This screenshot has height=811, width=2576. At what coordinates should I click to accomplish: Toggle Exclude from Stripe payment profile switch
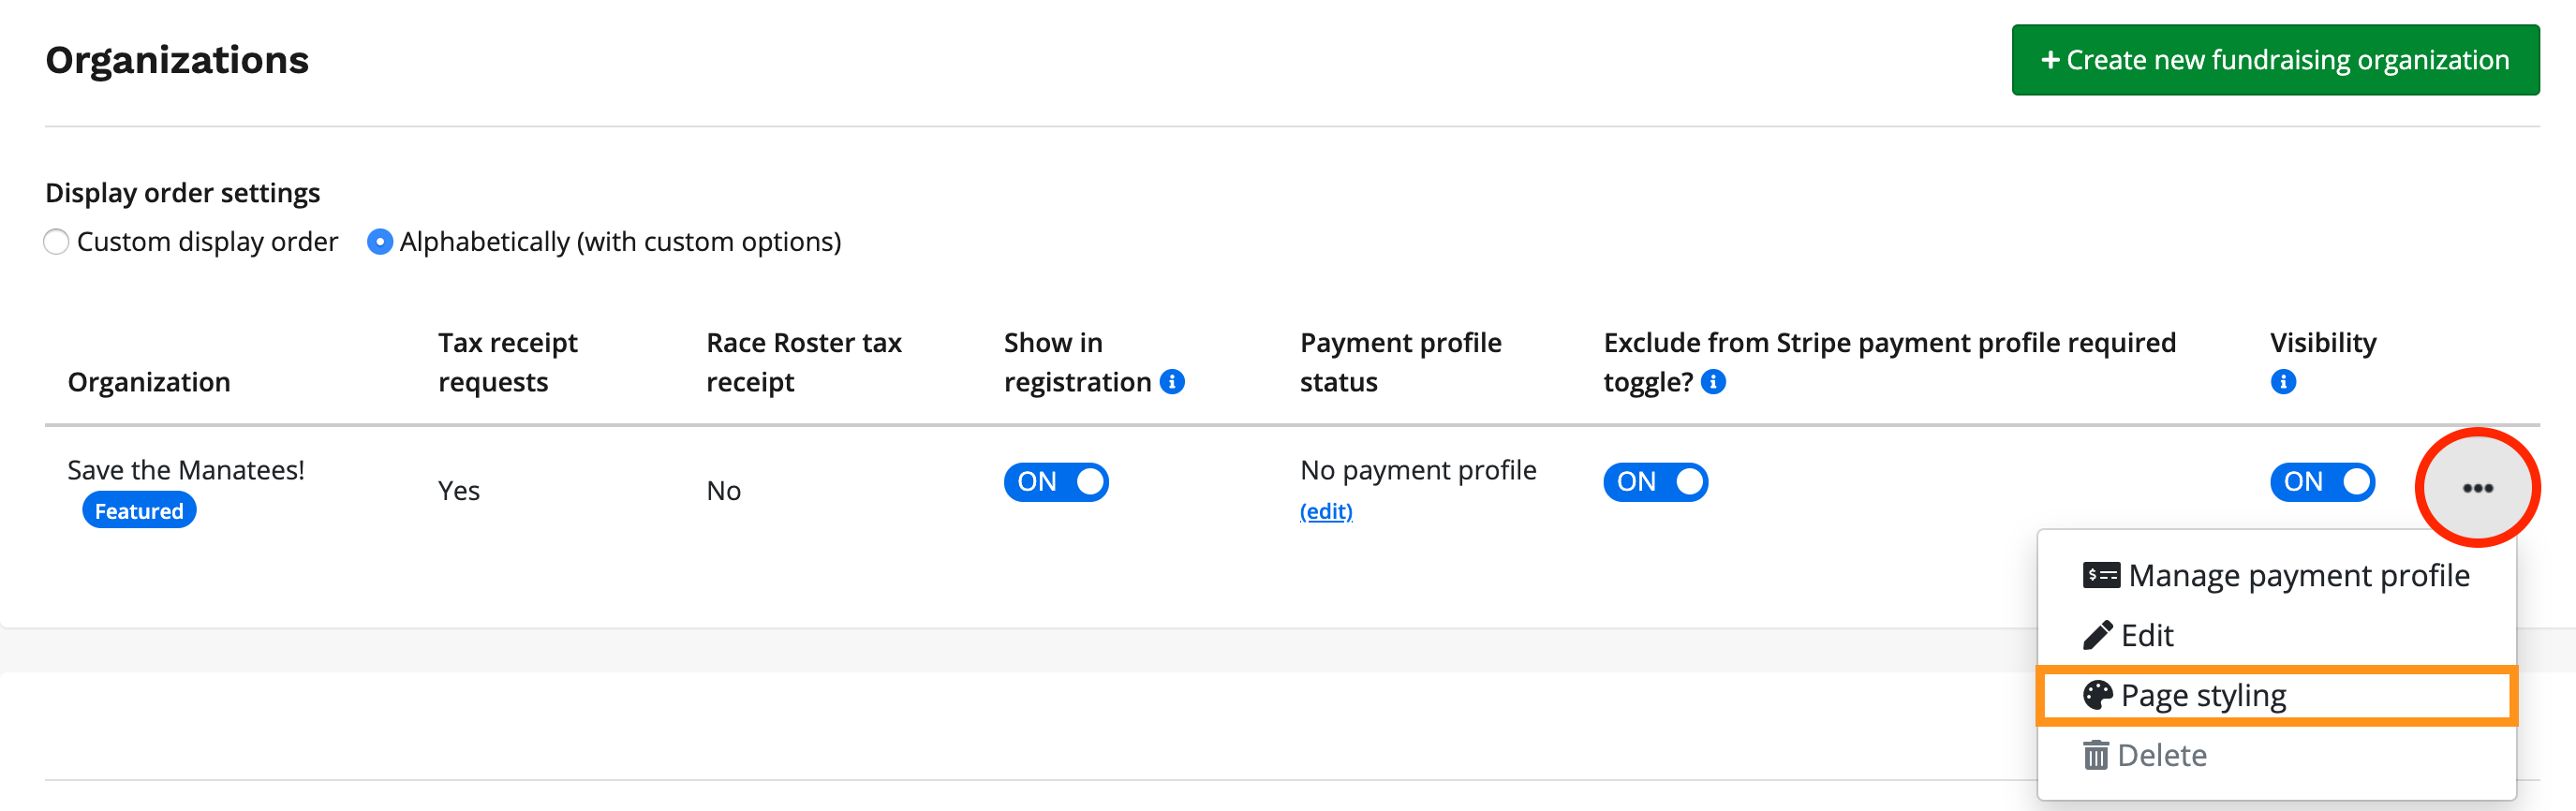coord(1655,482)
